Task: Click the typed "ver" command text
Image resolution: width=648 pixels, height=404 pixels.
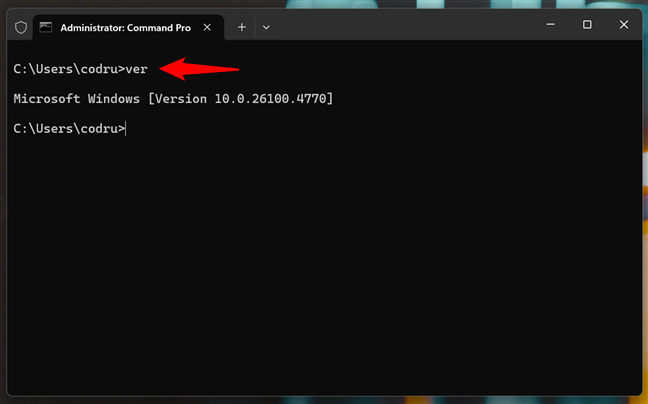Action: (x=138, y=70)
